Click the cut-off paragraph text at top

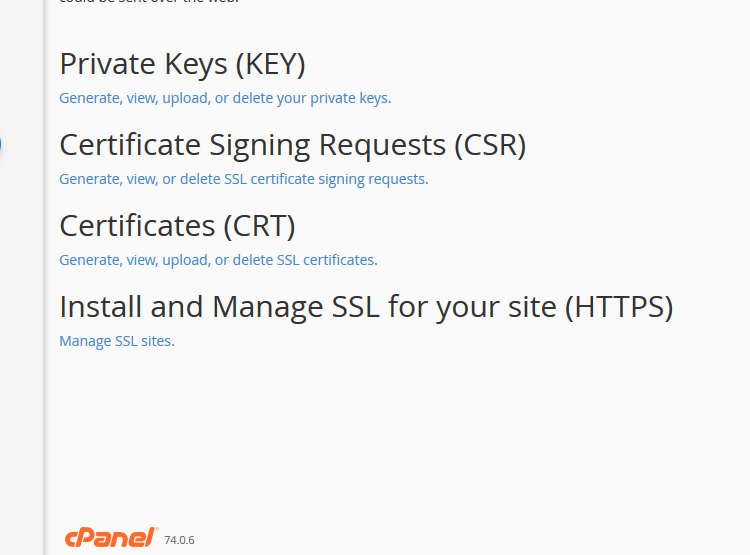pyautogui.click(x=149, y=1)
